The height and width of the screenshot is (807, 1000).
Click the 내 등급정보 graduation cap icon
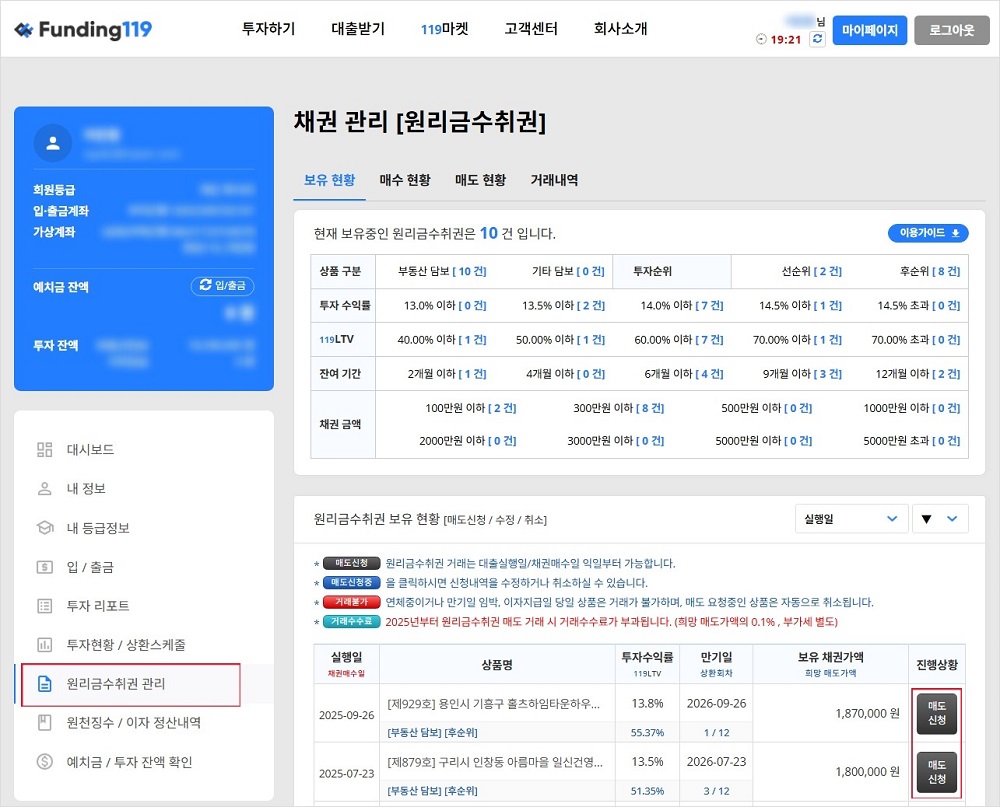(45, 528)
